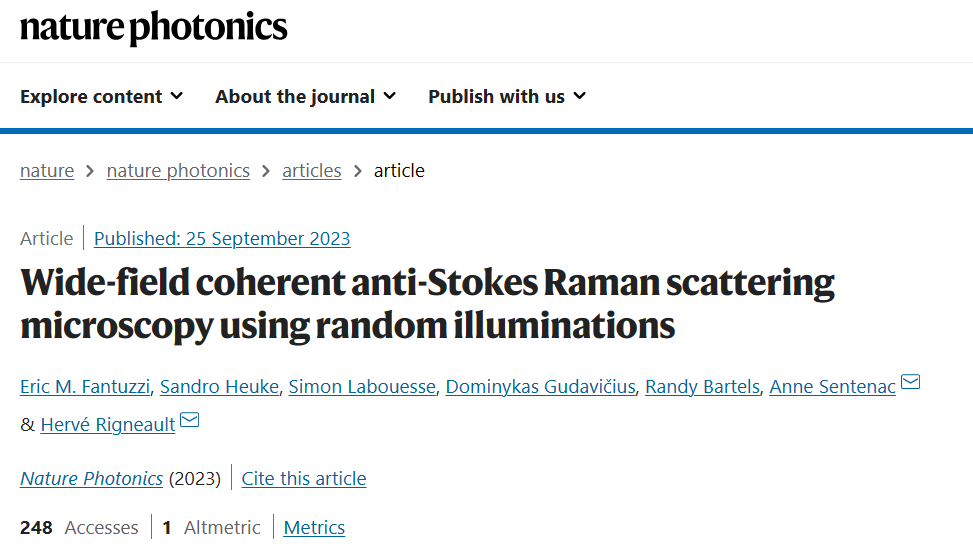Open author Eric M. Fantuzzi's profile

point(85,386)
